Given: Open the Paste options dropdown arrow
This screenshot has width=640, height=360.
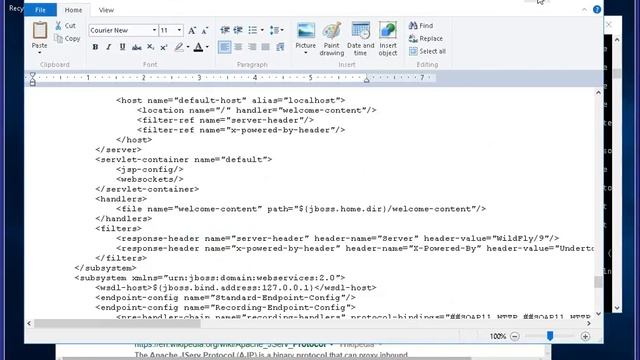Looking at the screenshot, I should tap(40, 53).
